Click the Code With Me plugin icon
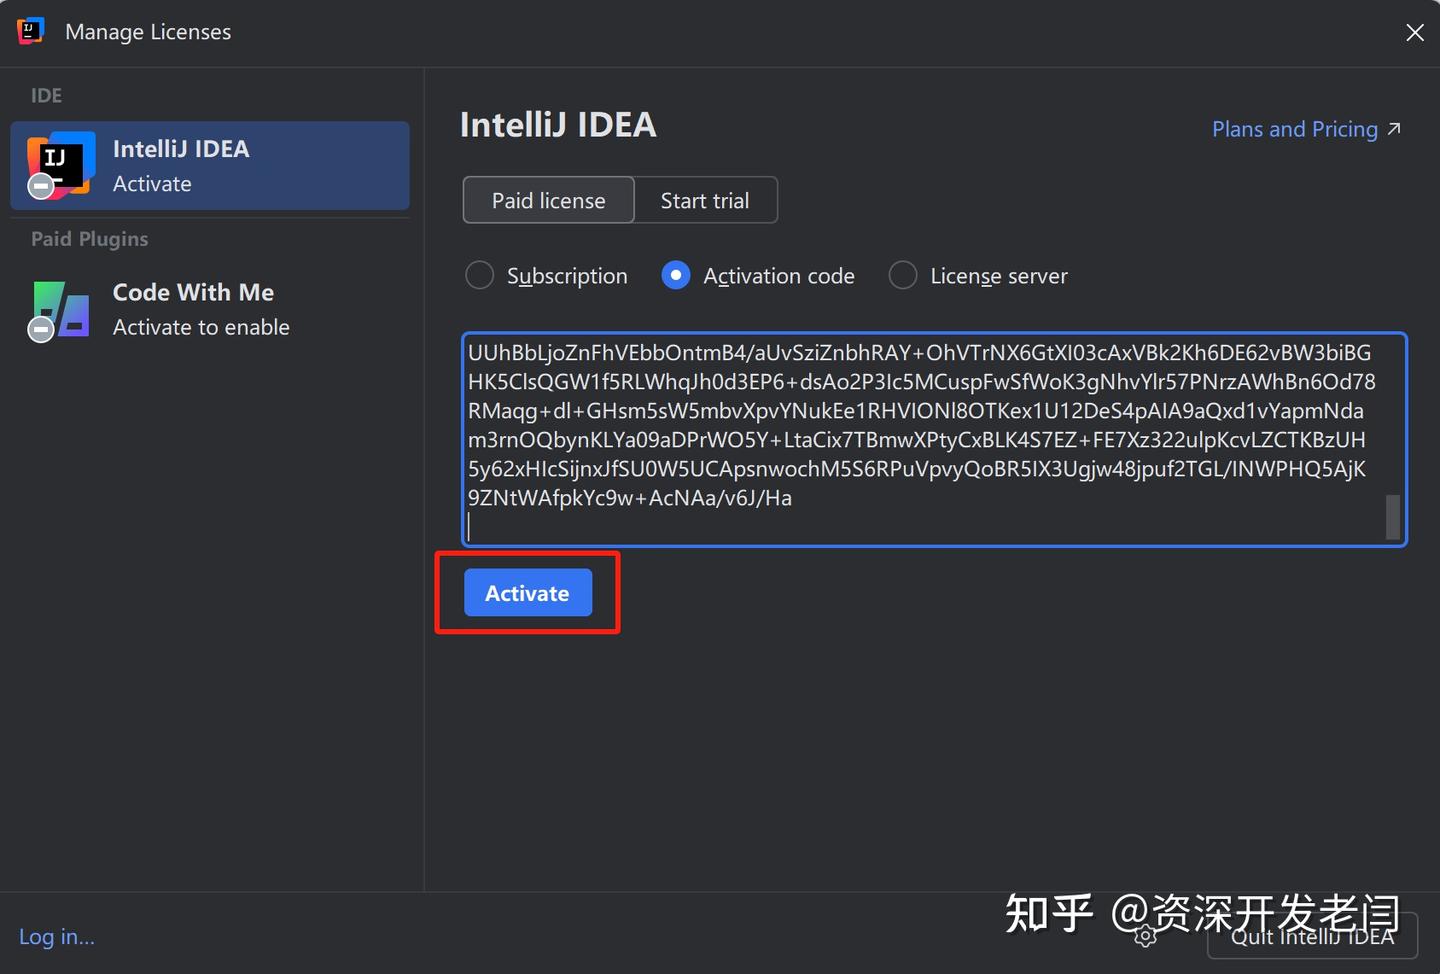The height and width of the screenshot is (974, 1440). coord(64,308)
